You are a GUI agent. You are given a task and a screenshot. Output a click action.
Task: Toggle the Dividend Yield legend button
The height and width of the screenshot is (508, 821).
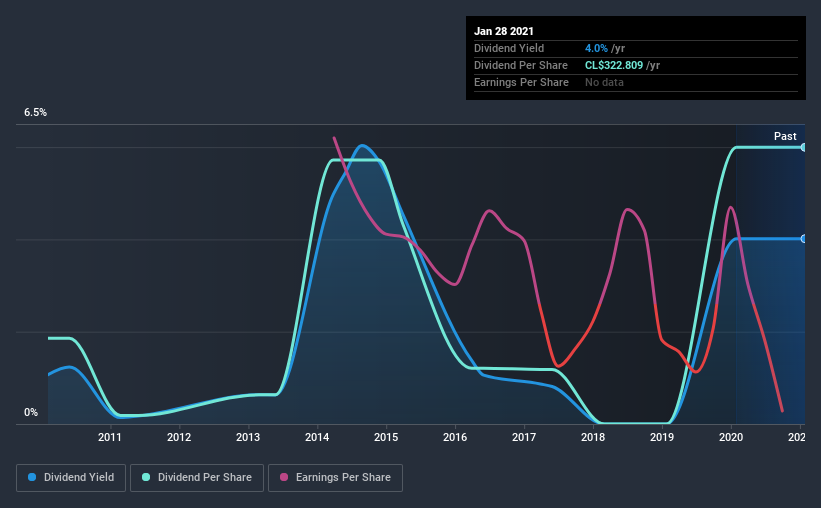(x=71, y=478)
